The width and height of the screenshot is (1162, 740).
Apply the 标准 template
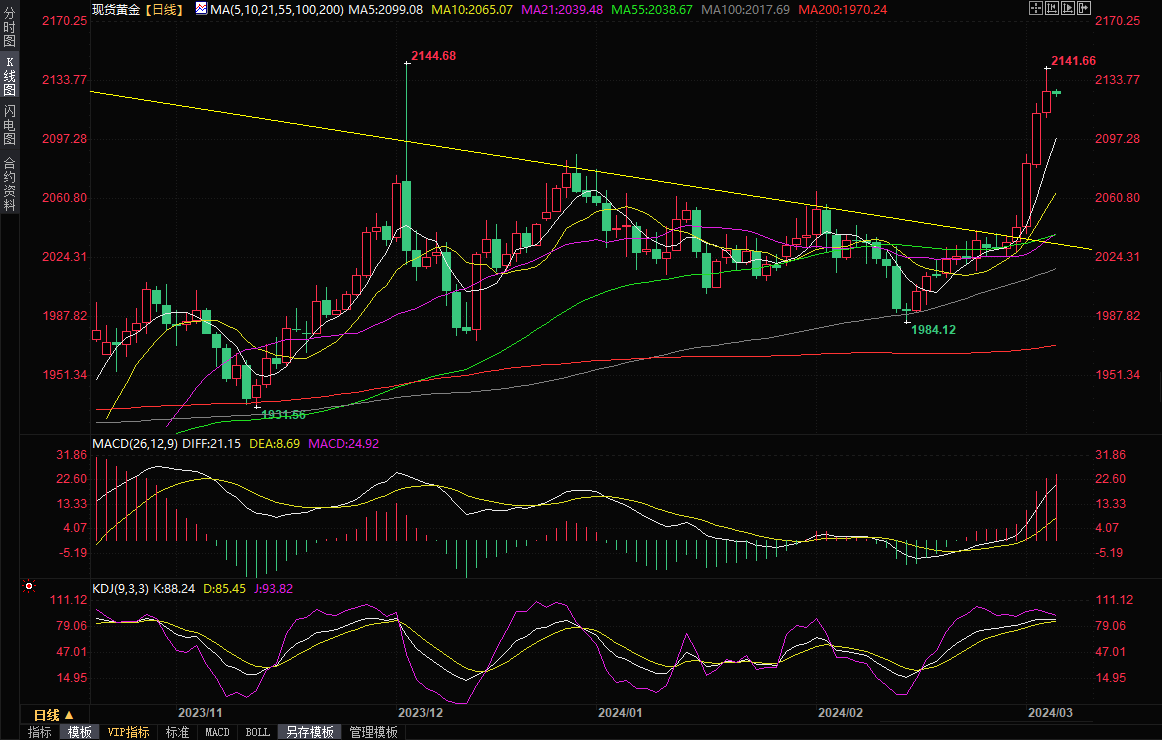(x=177, y=732)
